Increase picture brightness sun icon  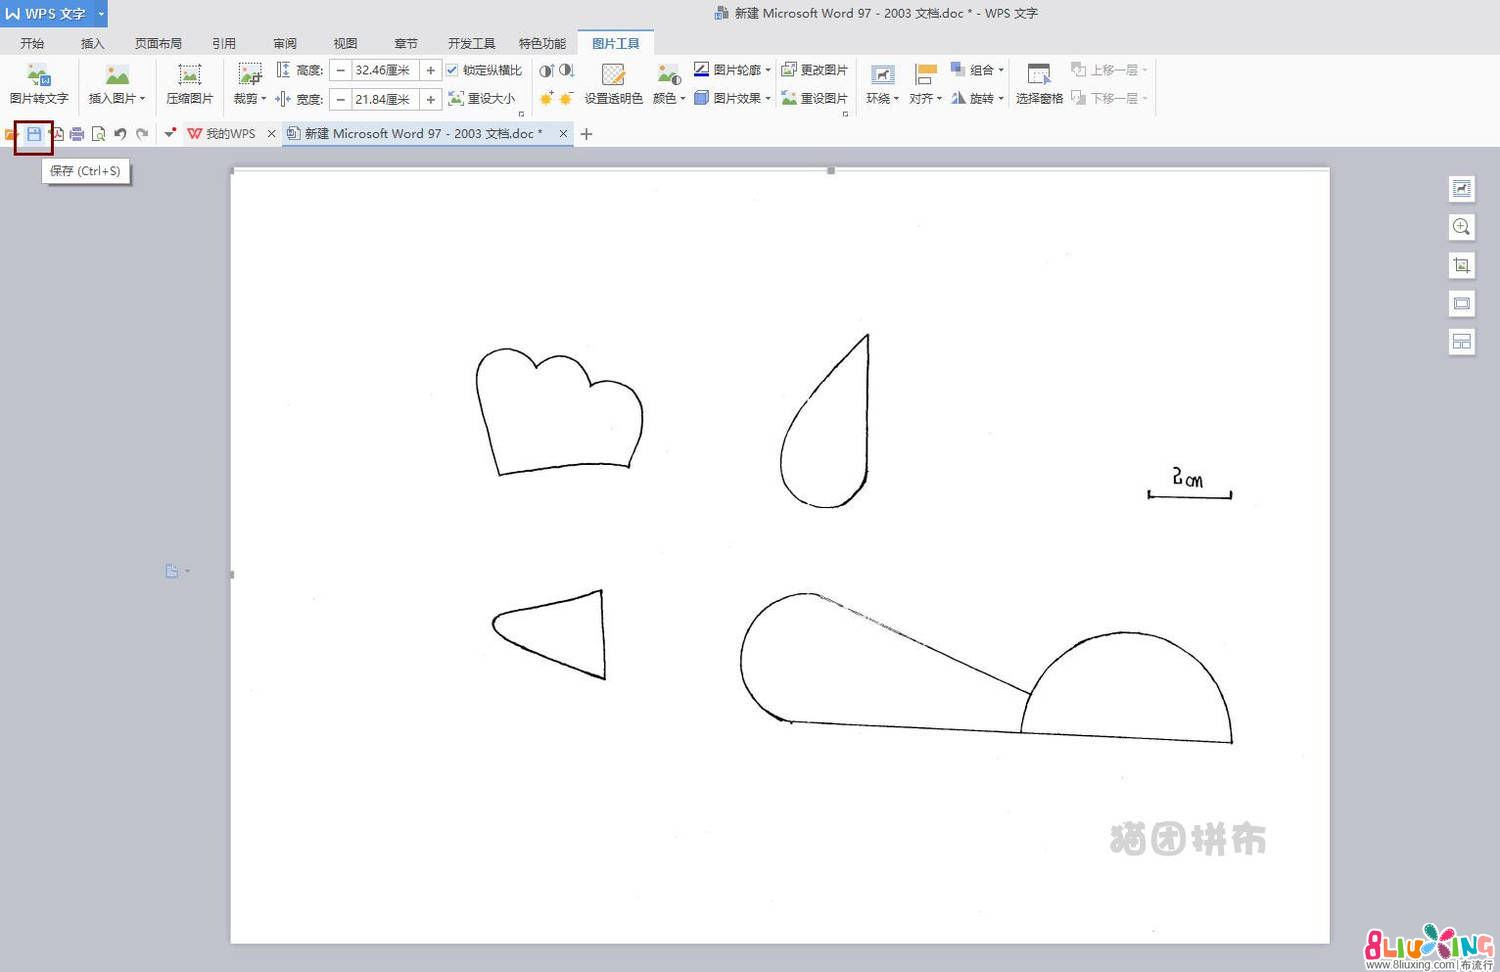(x=546, y=98)
